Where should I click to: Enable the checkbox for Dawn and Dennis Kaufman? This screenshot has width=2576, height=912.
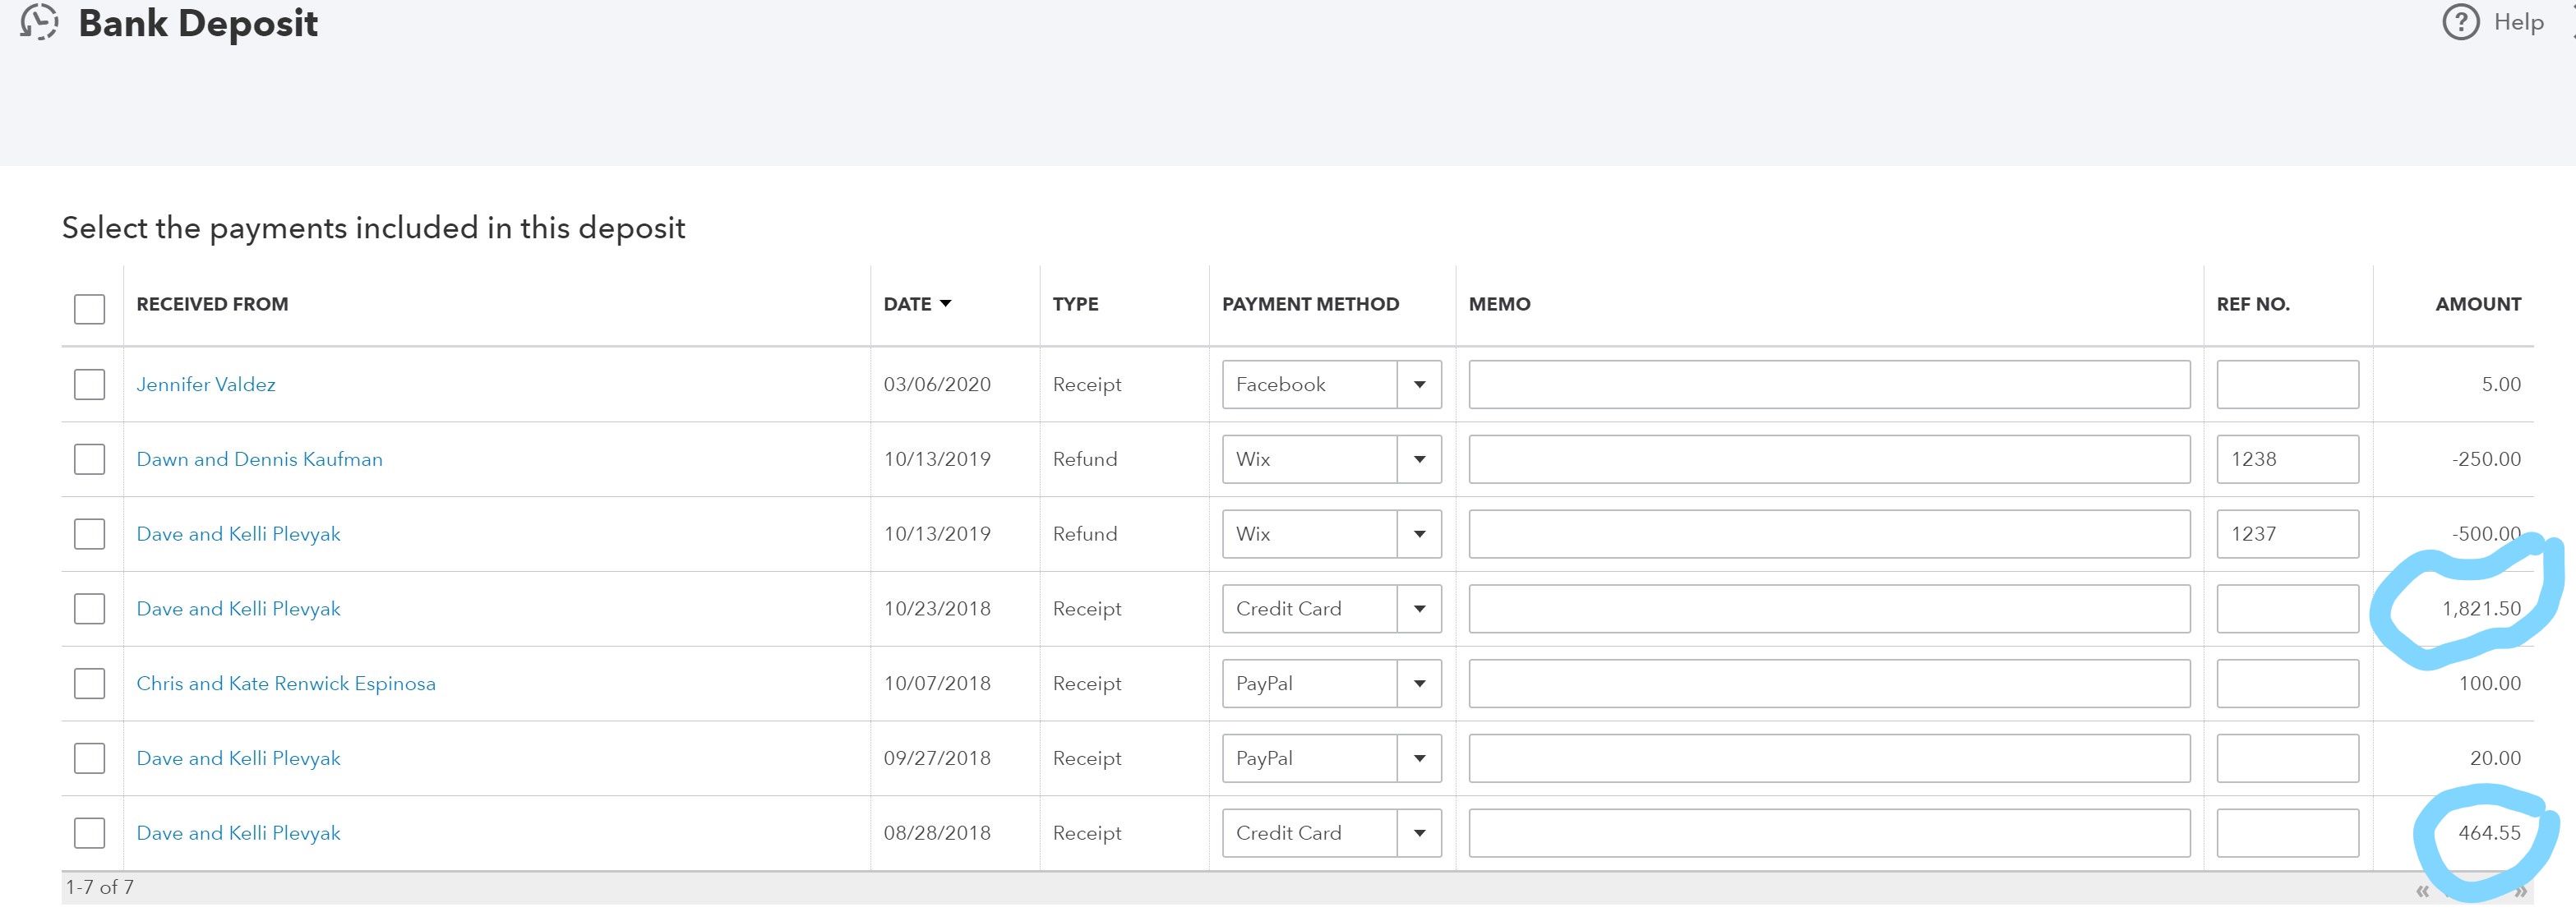coord(90,460)
